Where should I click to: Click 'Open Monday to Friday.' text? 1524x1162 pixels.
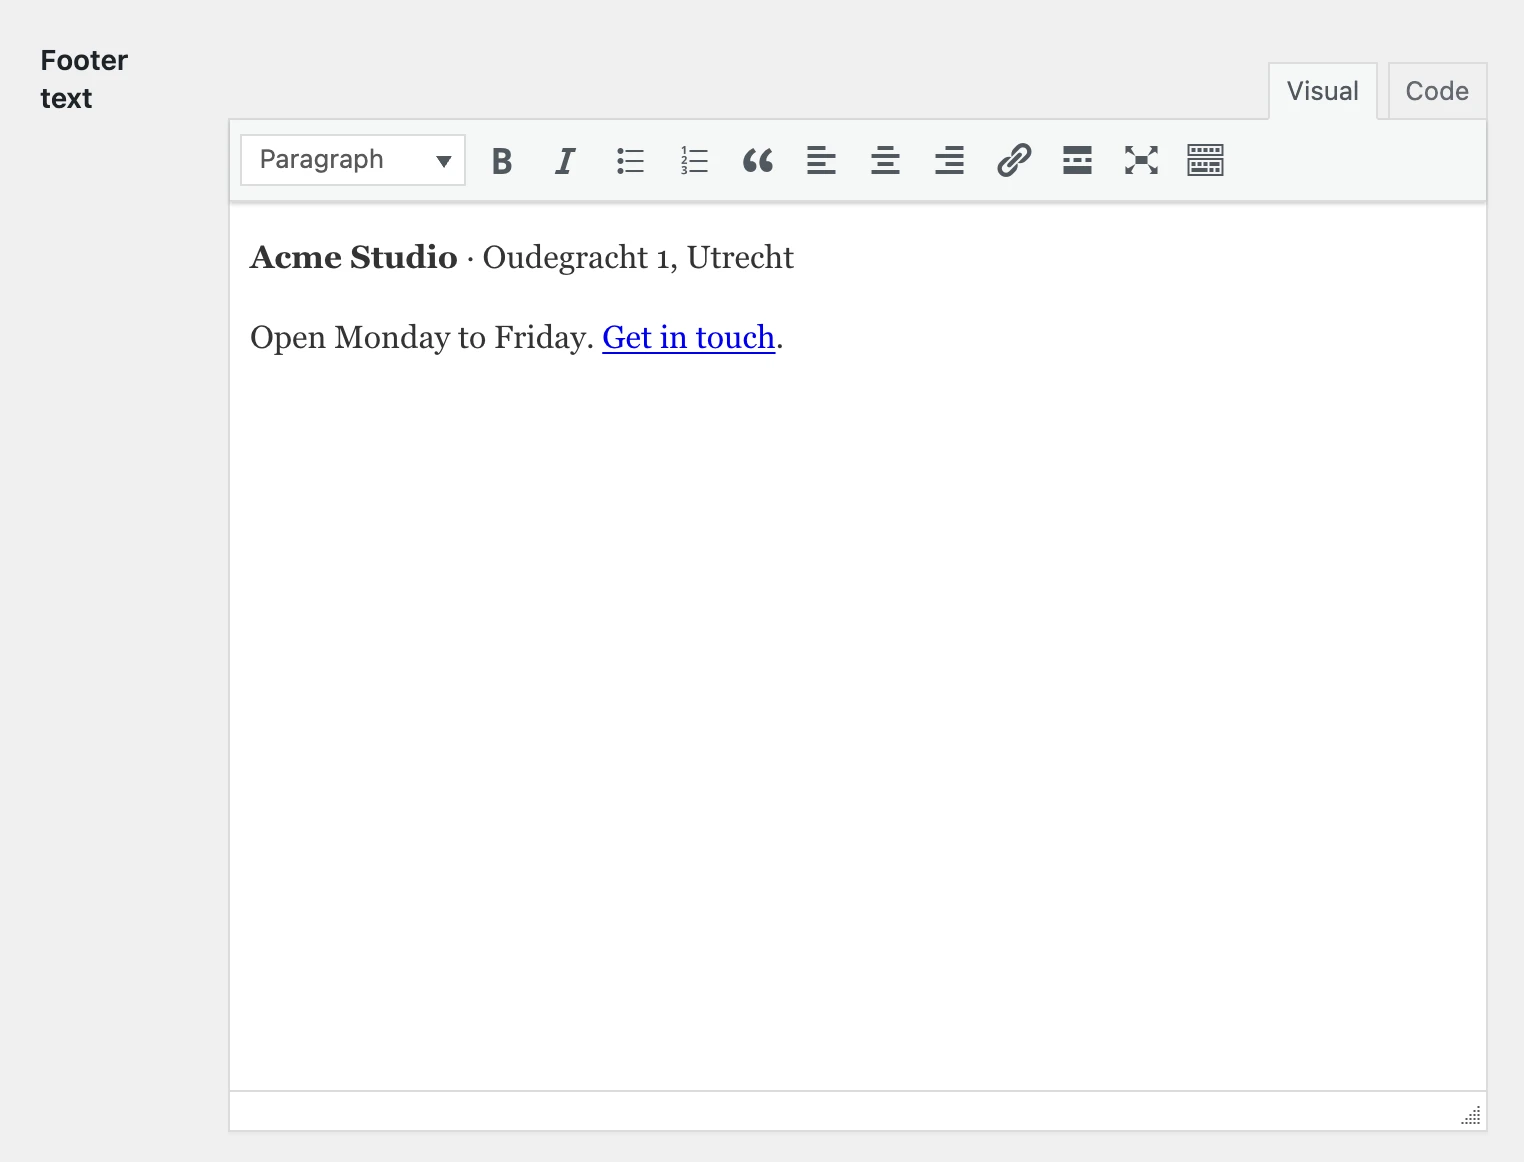(422, 338)
